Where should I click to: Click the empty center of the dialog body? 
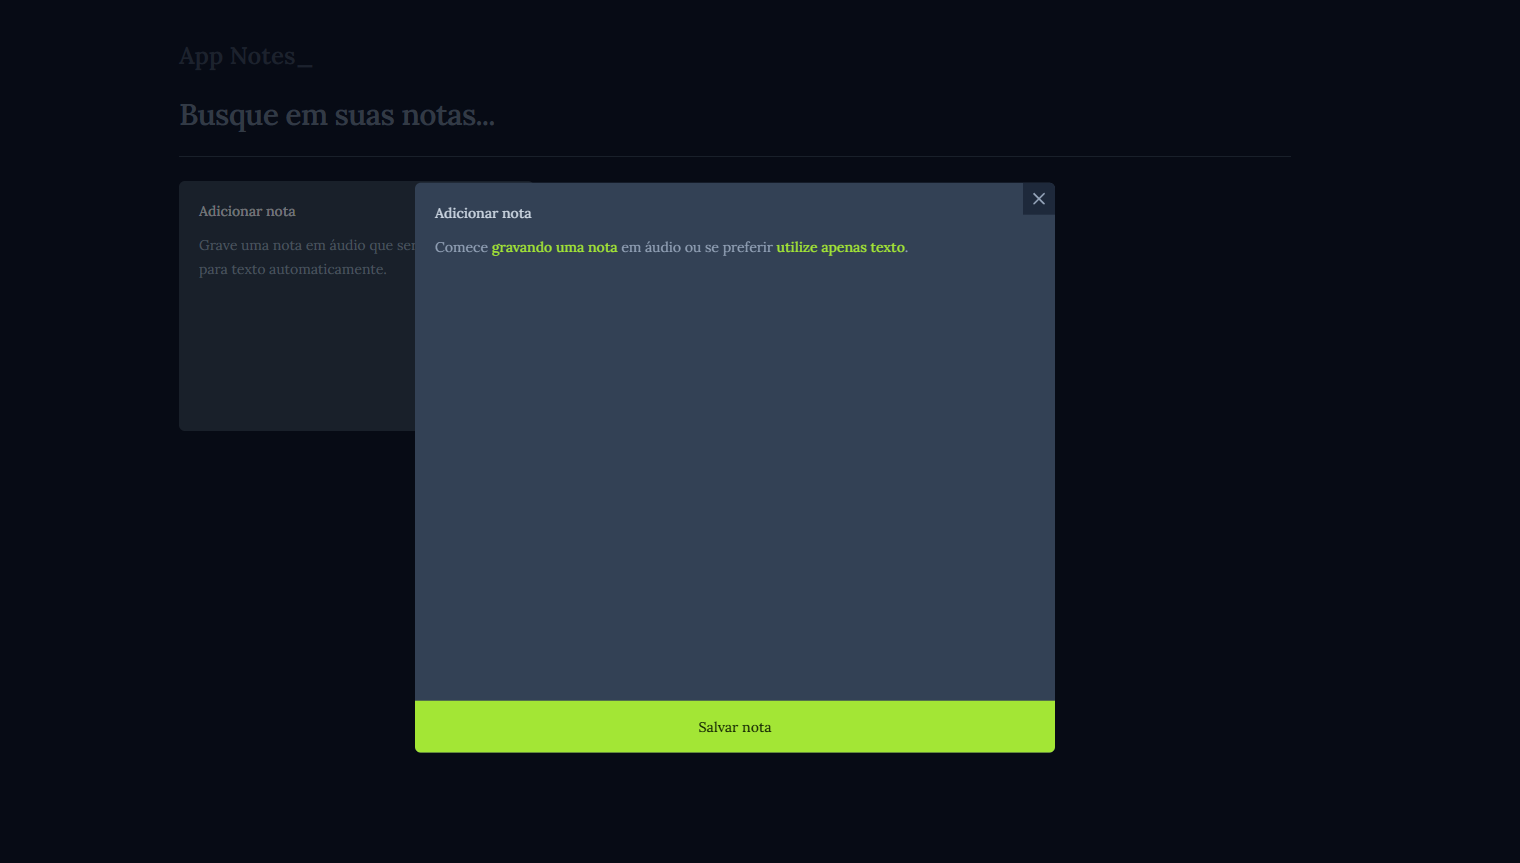point(735,470)
